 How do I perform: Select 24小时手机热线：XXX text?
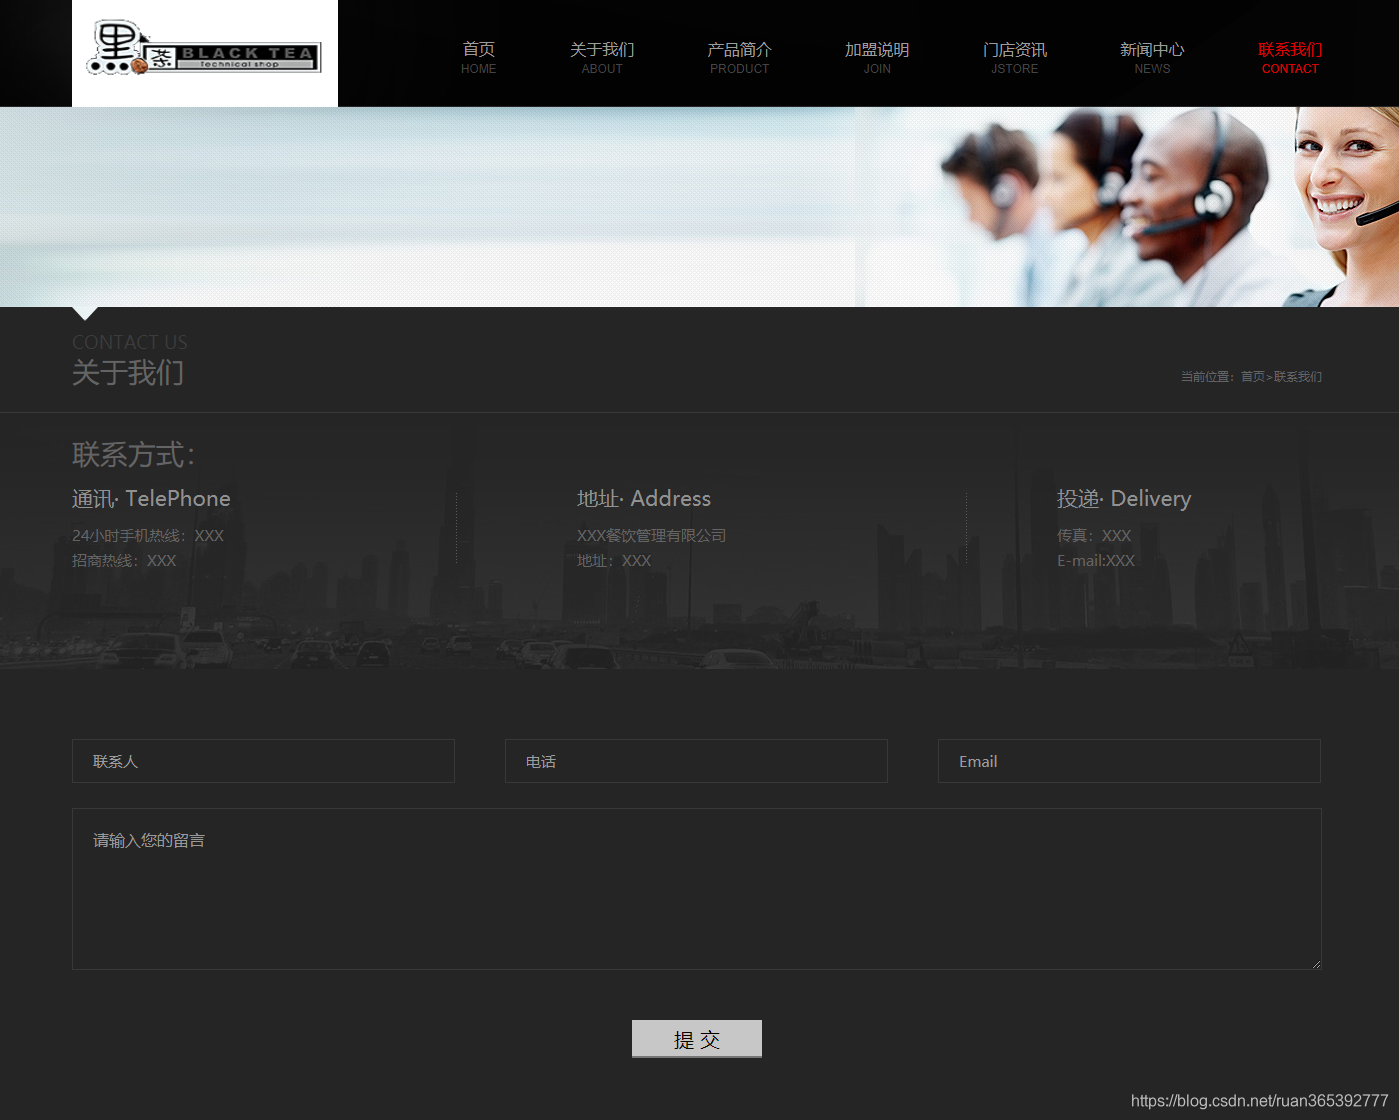(148, 536)
